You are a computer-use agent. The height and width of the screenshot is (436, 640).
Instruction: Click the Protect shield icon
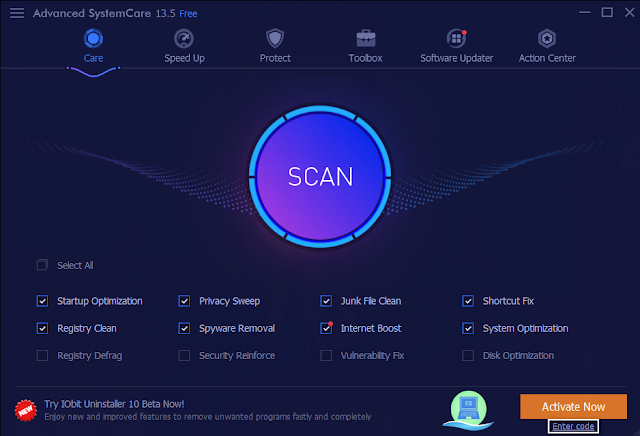click(x=275, y=38)
